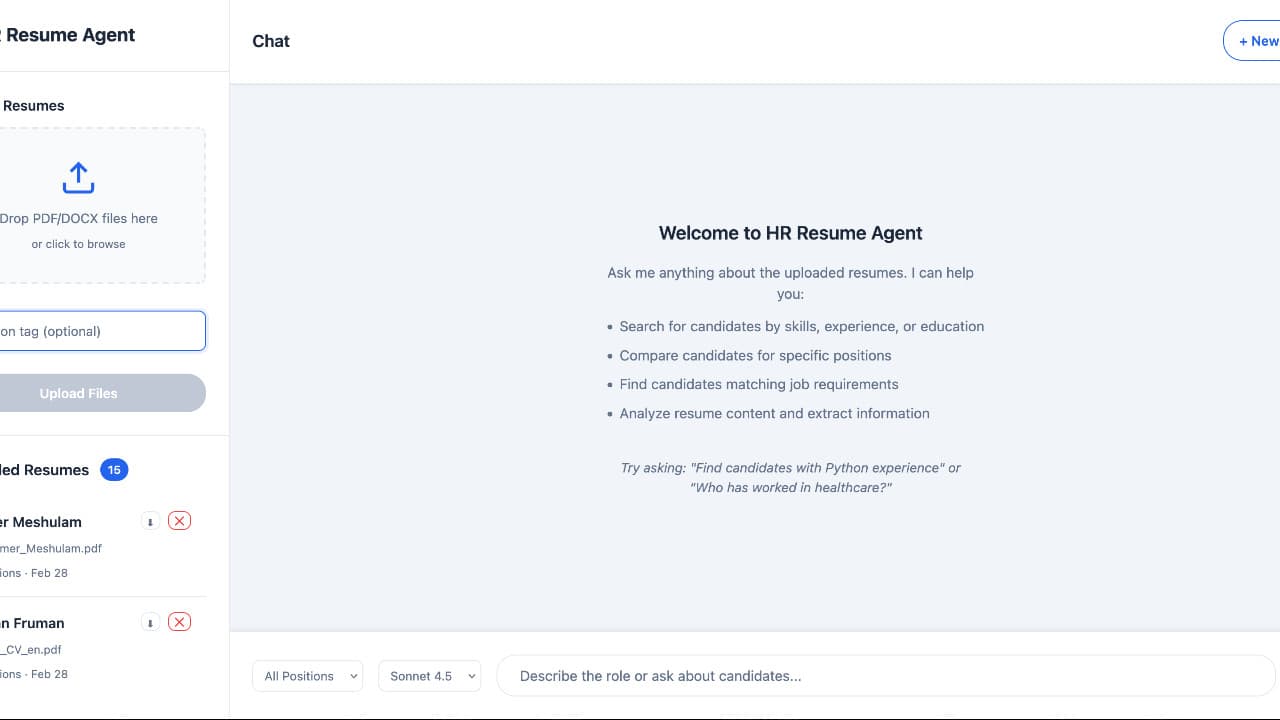Click the blue '15' resumes count badge

click(114, 469)
